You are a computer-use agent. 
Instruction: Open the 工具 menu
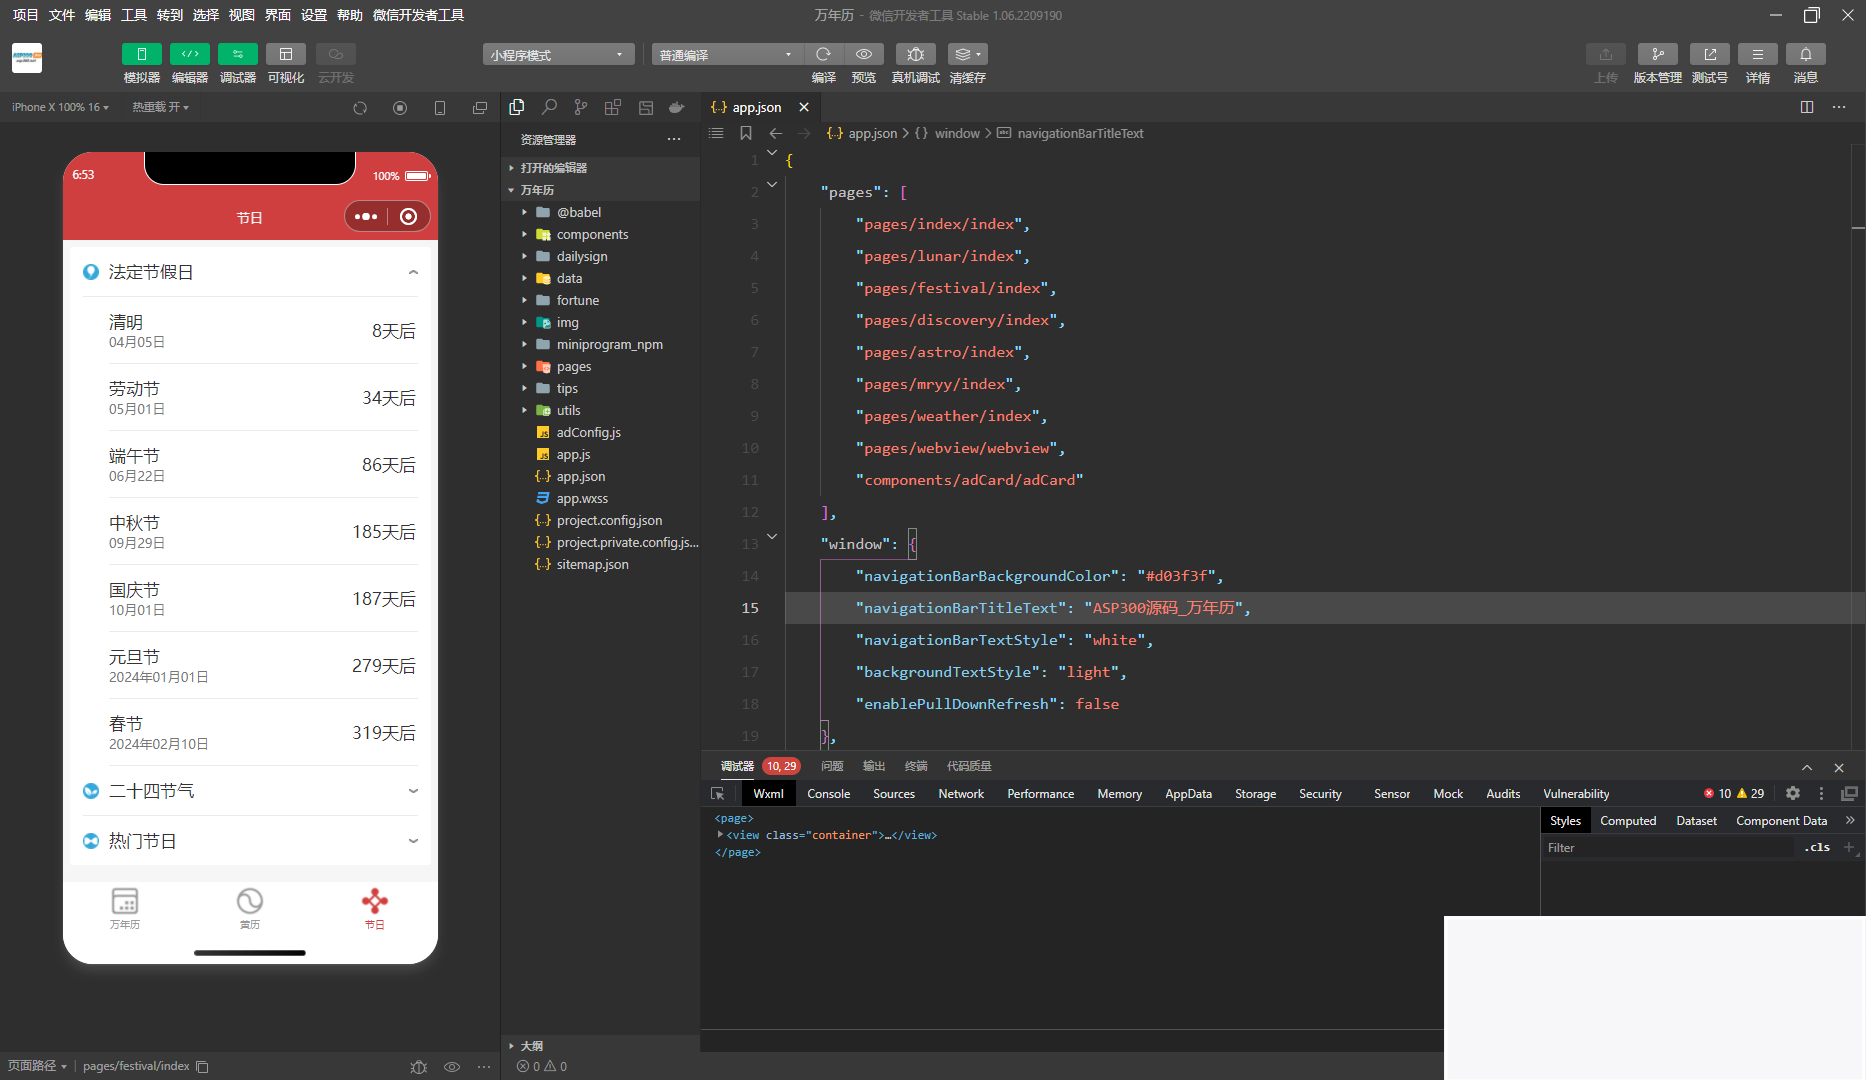point(134,15)
